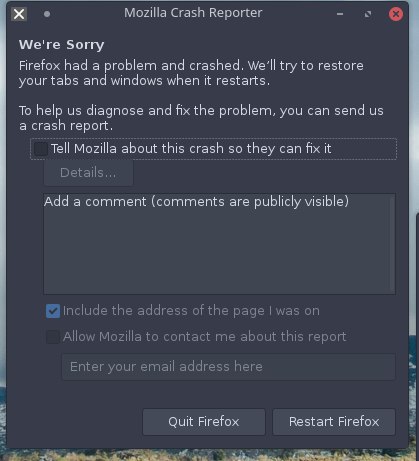This screenshot has width=419, height=461.
Task: Click Quit Firefox button
Action: [x=204, y=422]
